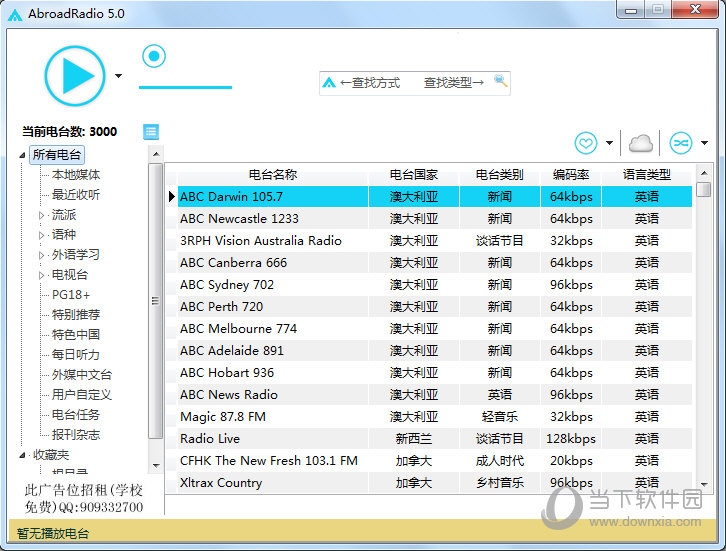Click the 128kbps cell of Radio Live

[x=571, y=438]
